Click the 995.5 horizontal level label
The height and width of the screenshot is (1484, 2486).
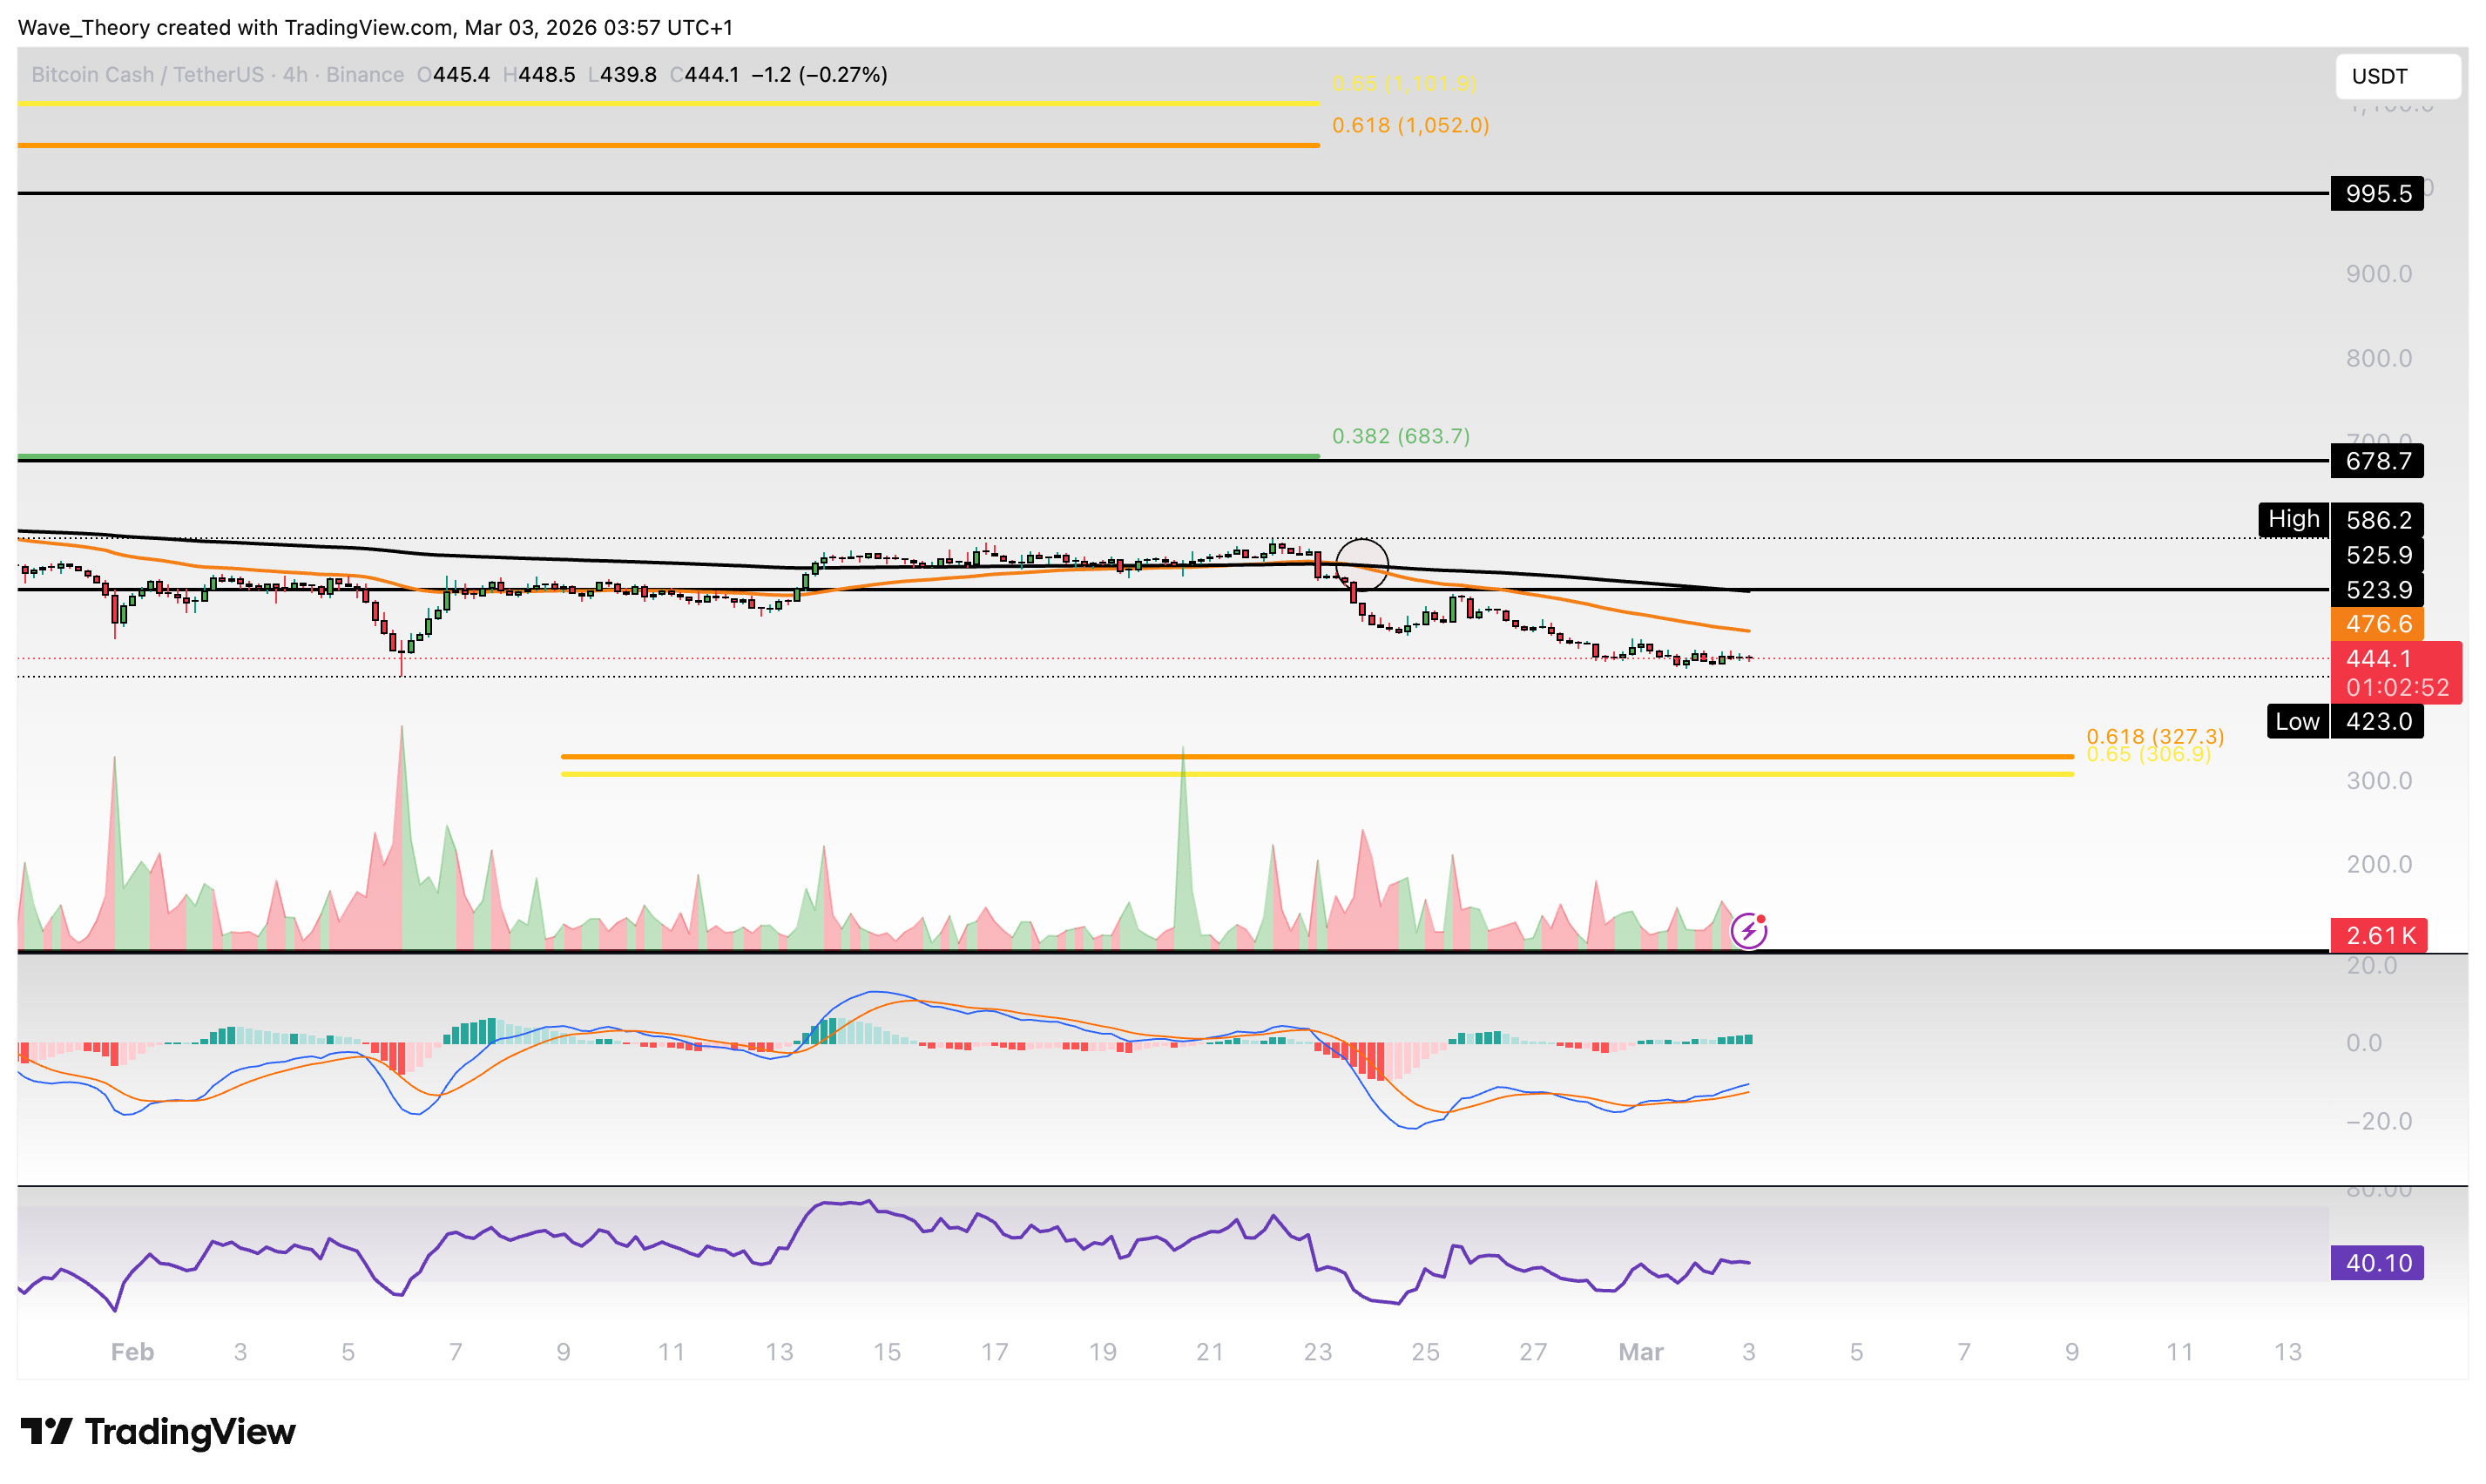tap(2378, 194)
